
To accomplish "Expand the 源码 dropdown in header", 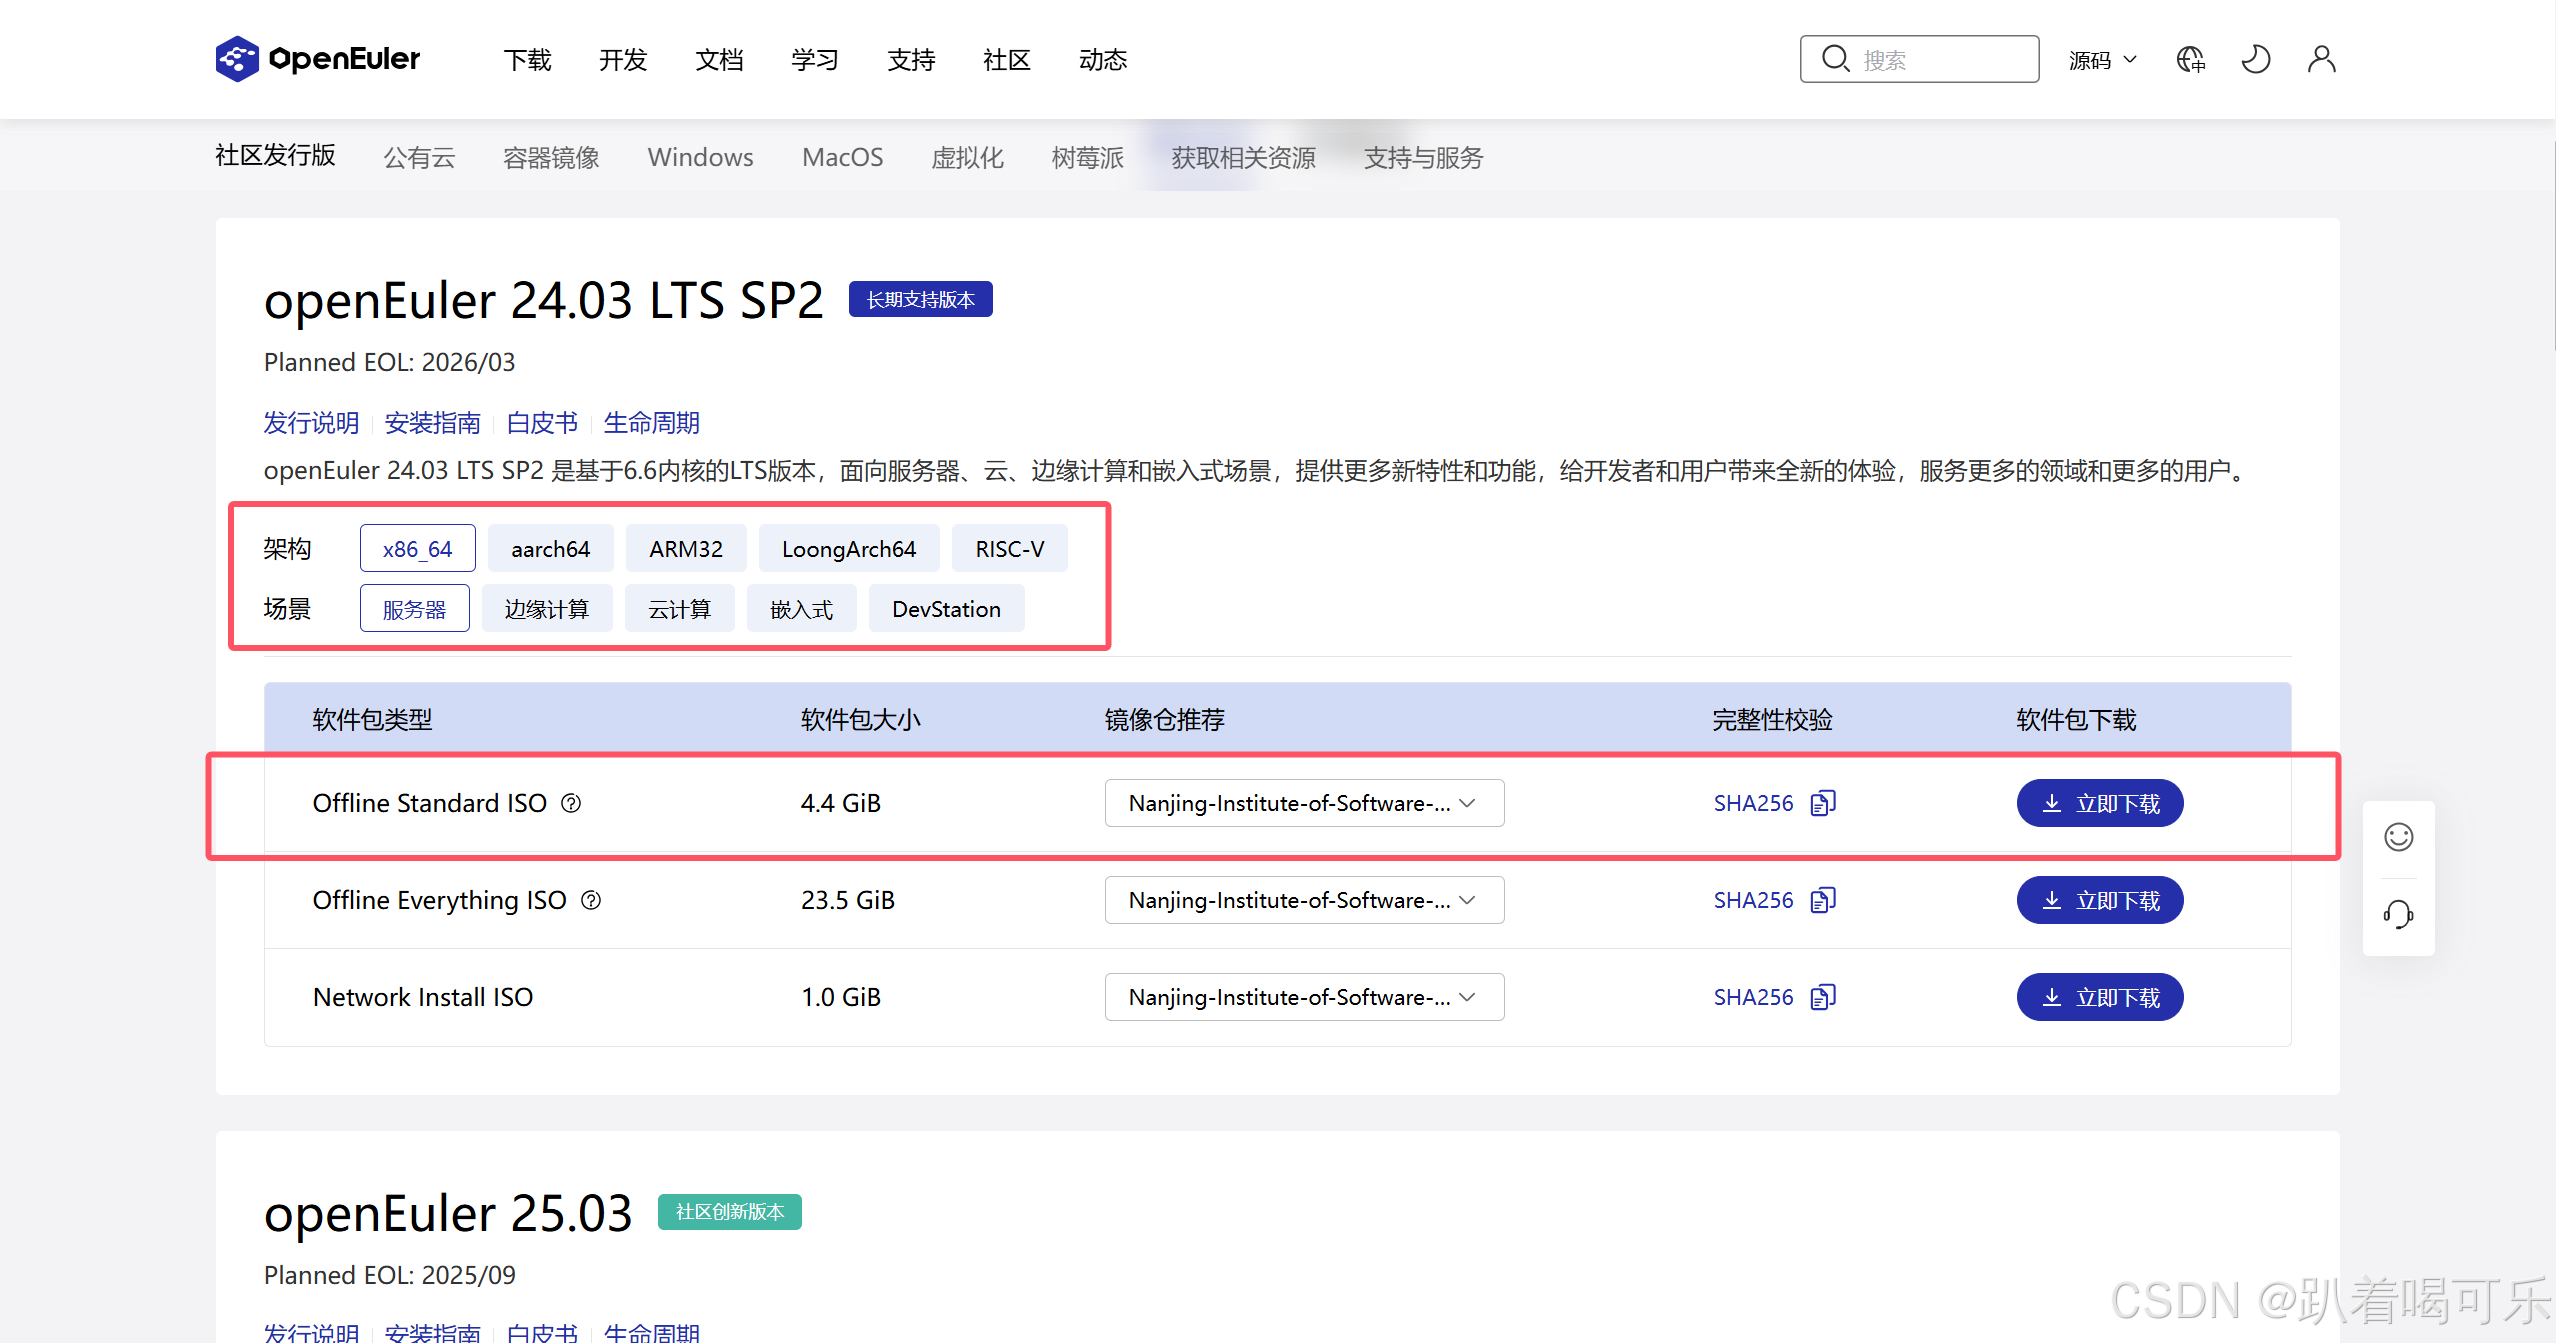I will [x=2101, y=59].
